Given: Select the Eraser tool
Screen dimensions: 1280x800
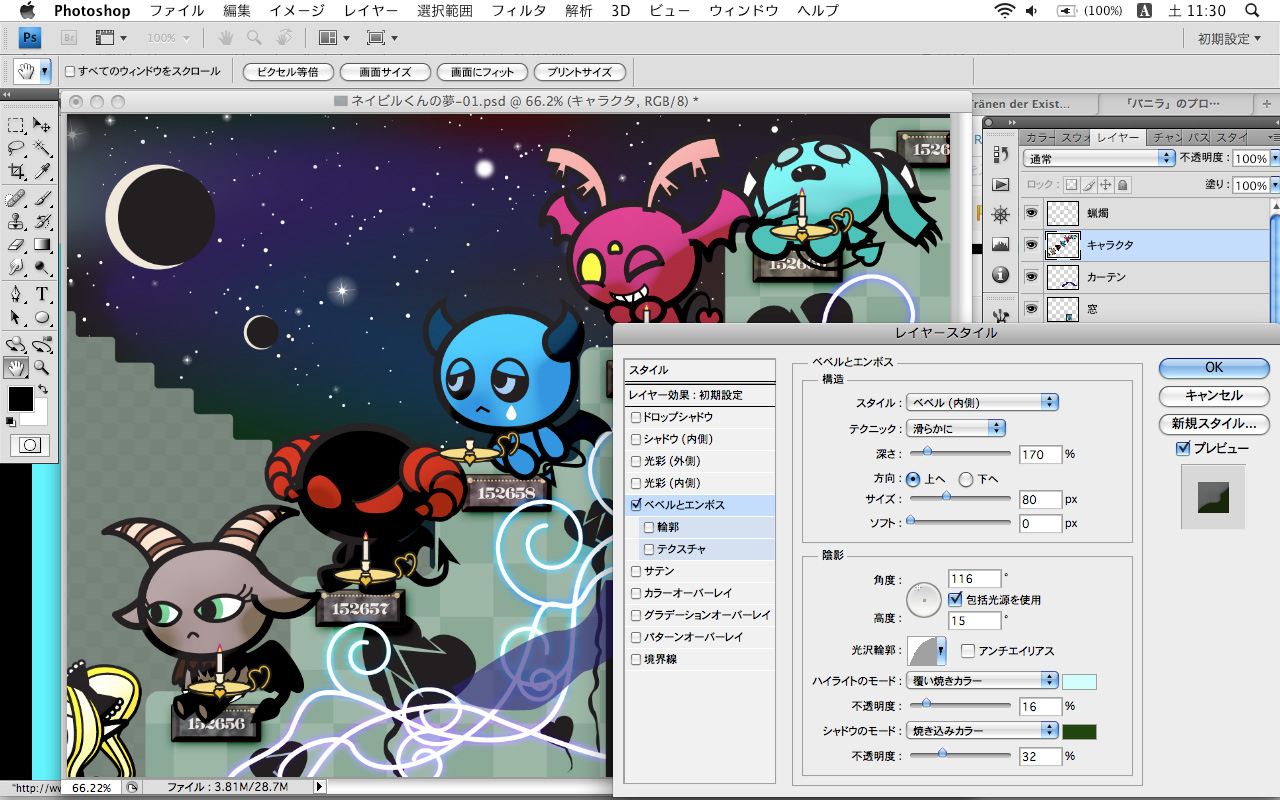Looking at the screenshot, I should coord(16,244).
